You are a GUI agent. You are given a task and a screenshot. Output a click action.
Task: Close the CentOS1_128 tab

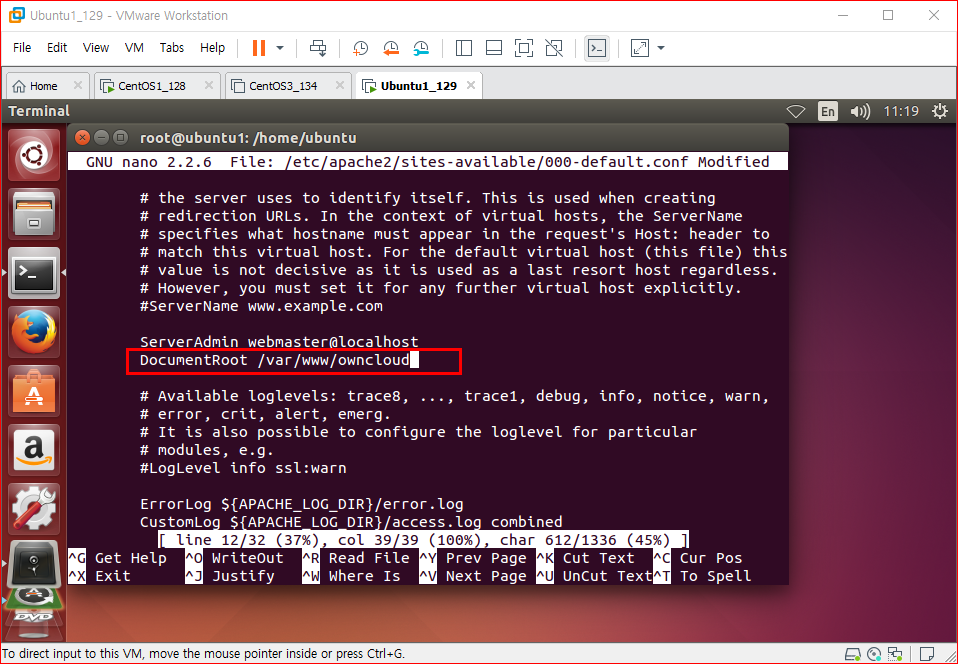(x=208, y=86)
